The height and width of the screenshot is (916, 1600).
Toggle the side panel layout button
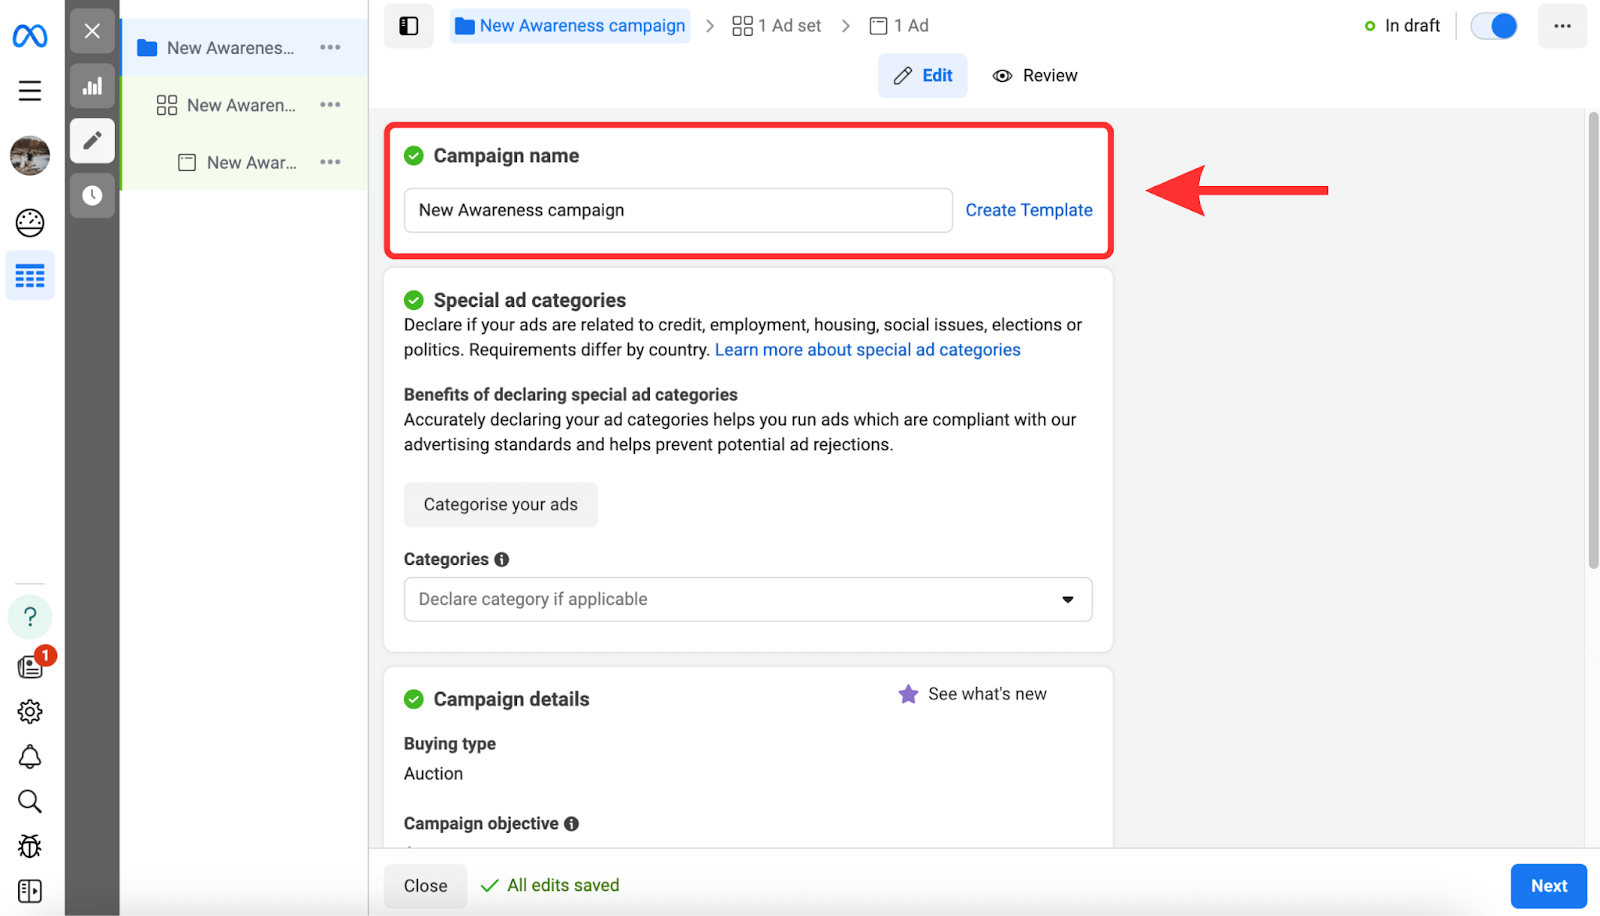tap(409, 26)
